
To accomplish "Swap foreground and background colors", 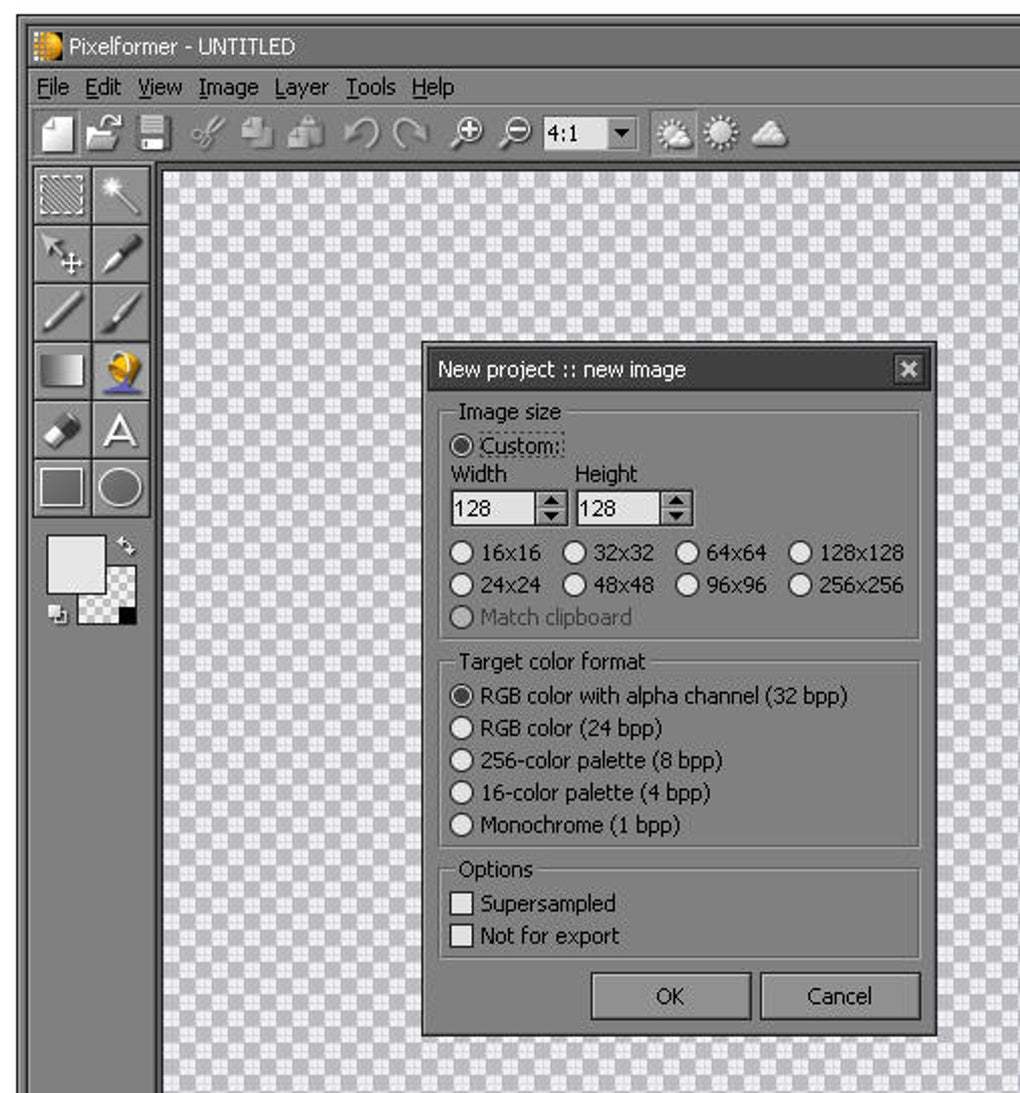I will (x=126, y=546).
